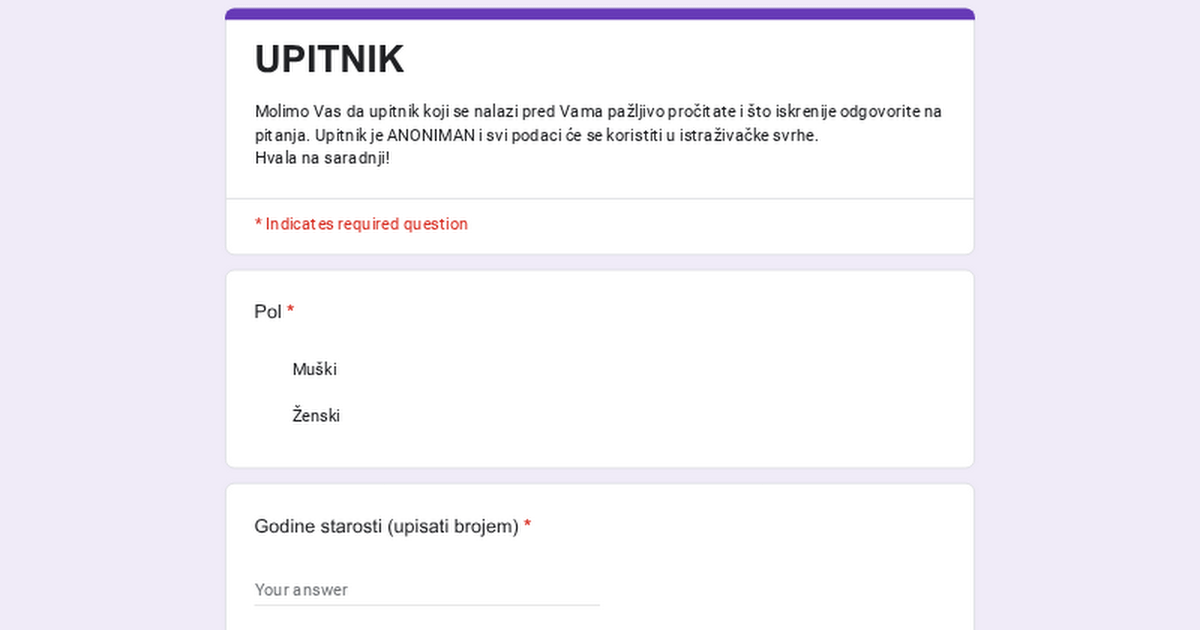Select the Ženski option
1200x630 pixels.
(x=316, y=416)
